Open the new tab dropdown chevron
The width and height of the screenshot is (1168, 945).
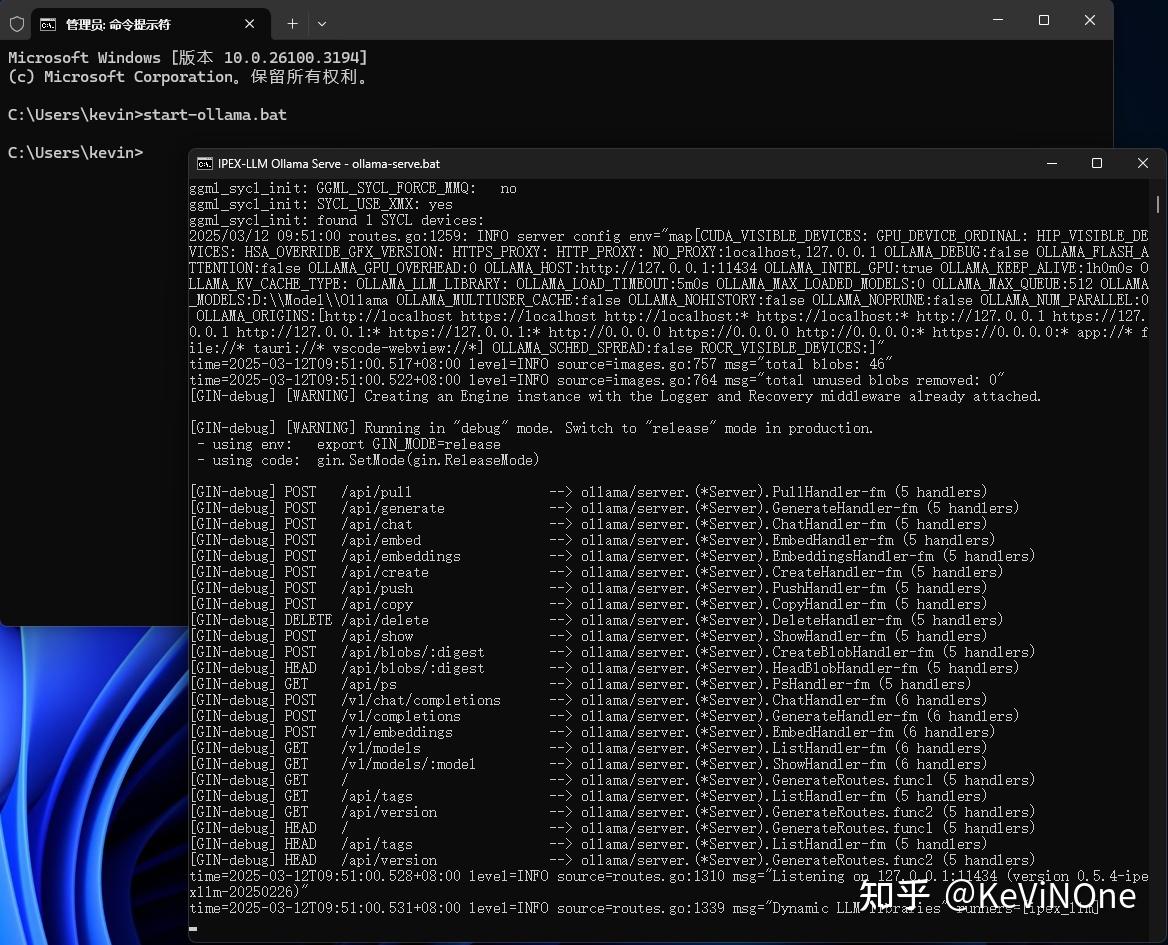pyautogui.click(x=322, y=23)
